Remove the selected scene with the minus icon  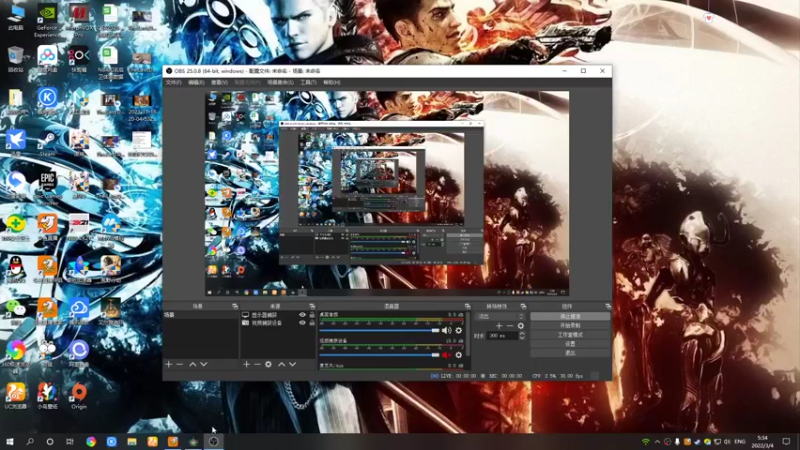(x=180, y=364)
